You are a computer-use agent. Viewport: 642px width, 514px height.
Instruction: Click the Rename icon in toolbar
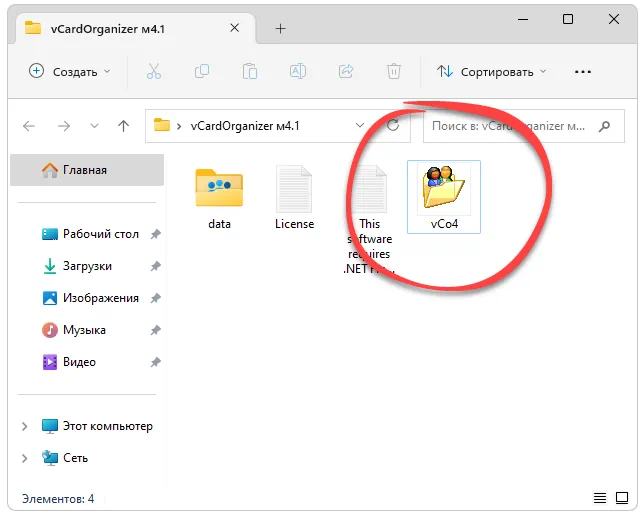(298, 72)
